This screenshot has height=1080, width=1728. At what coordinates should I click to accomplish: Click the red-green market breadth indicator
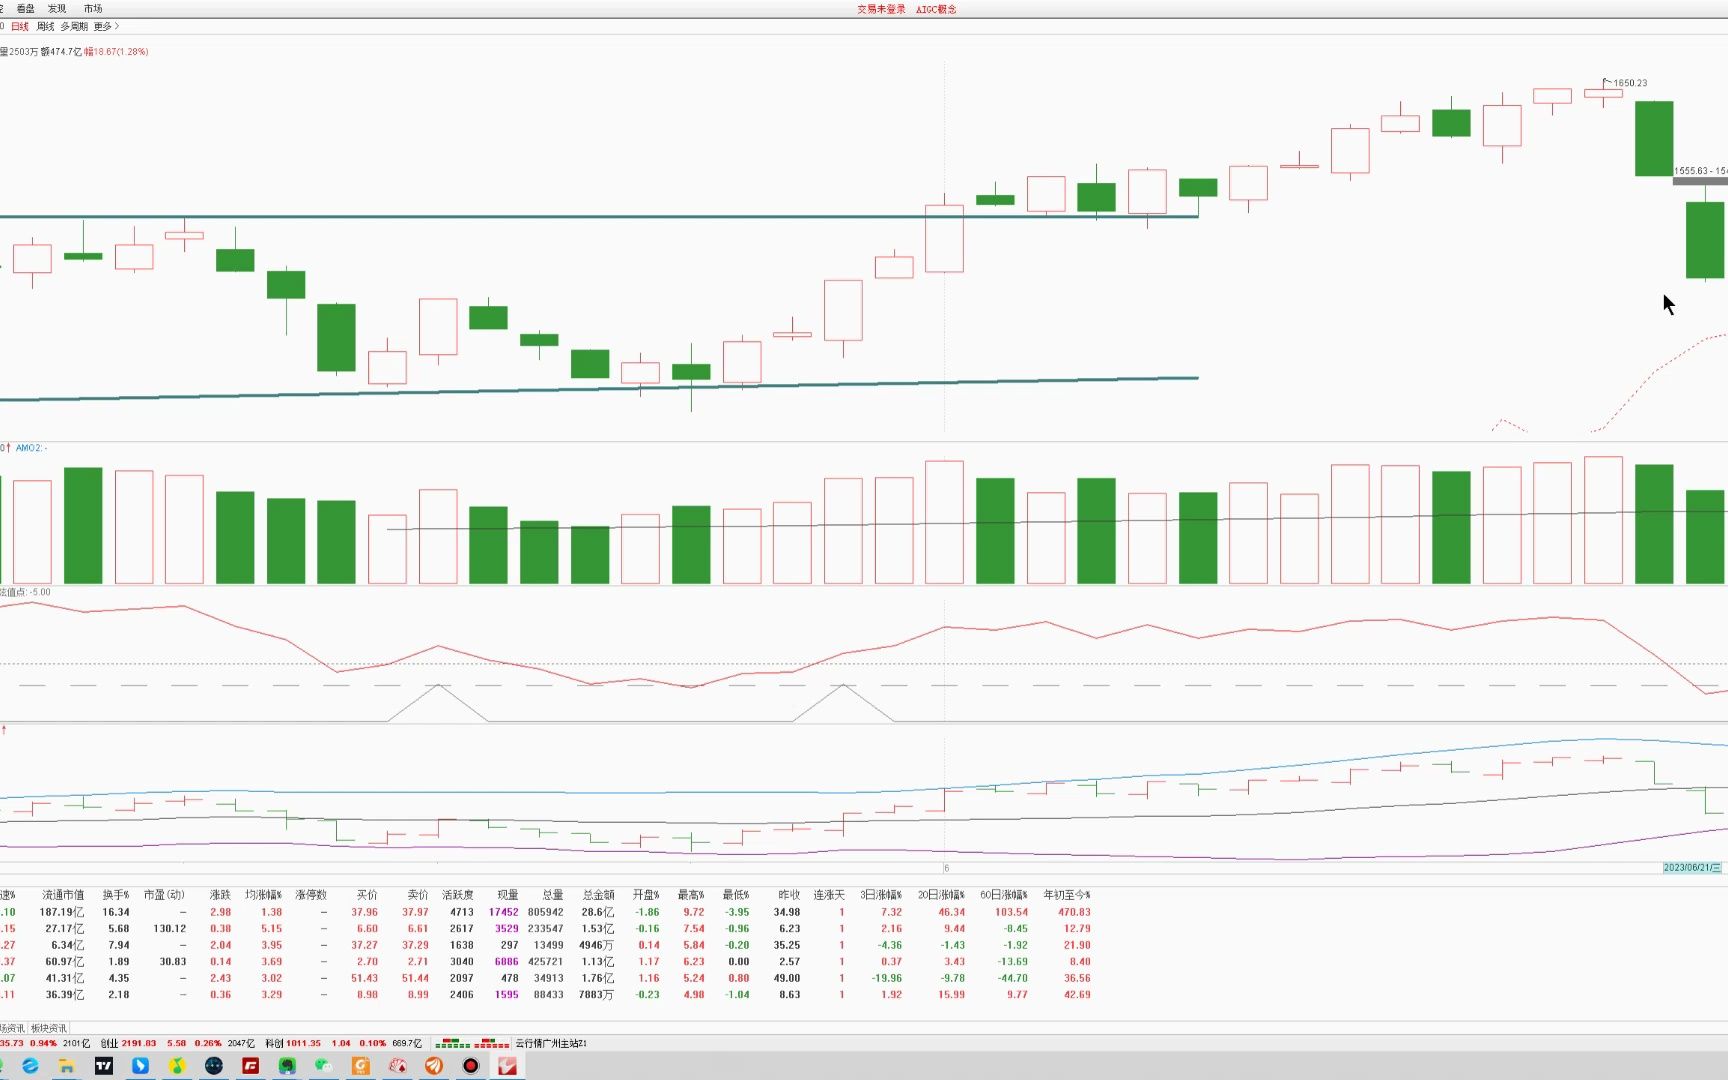[473, 1043]
